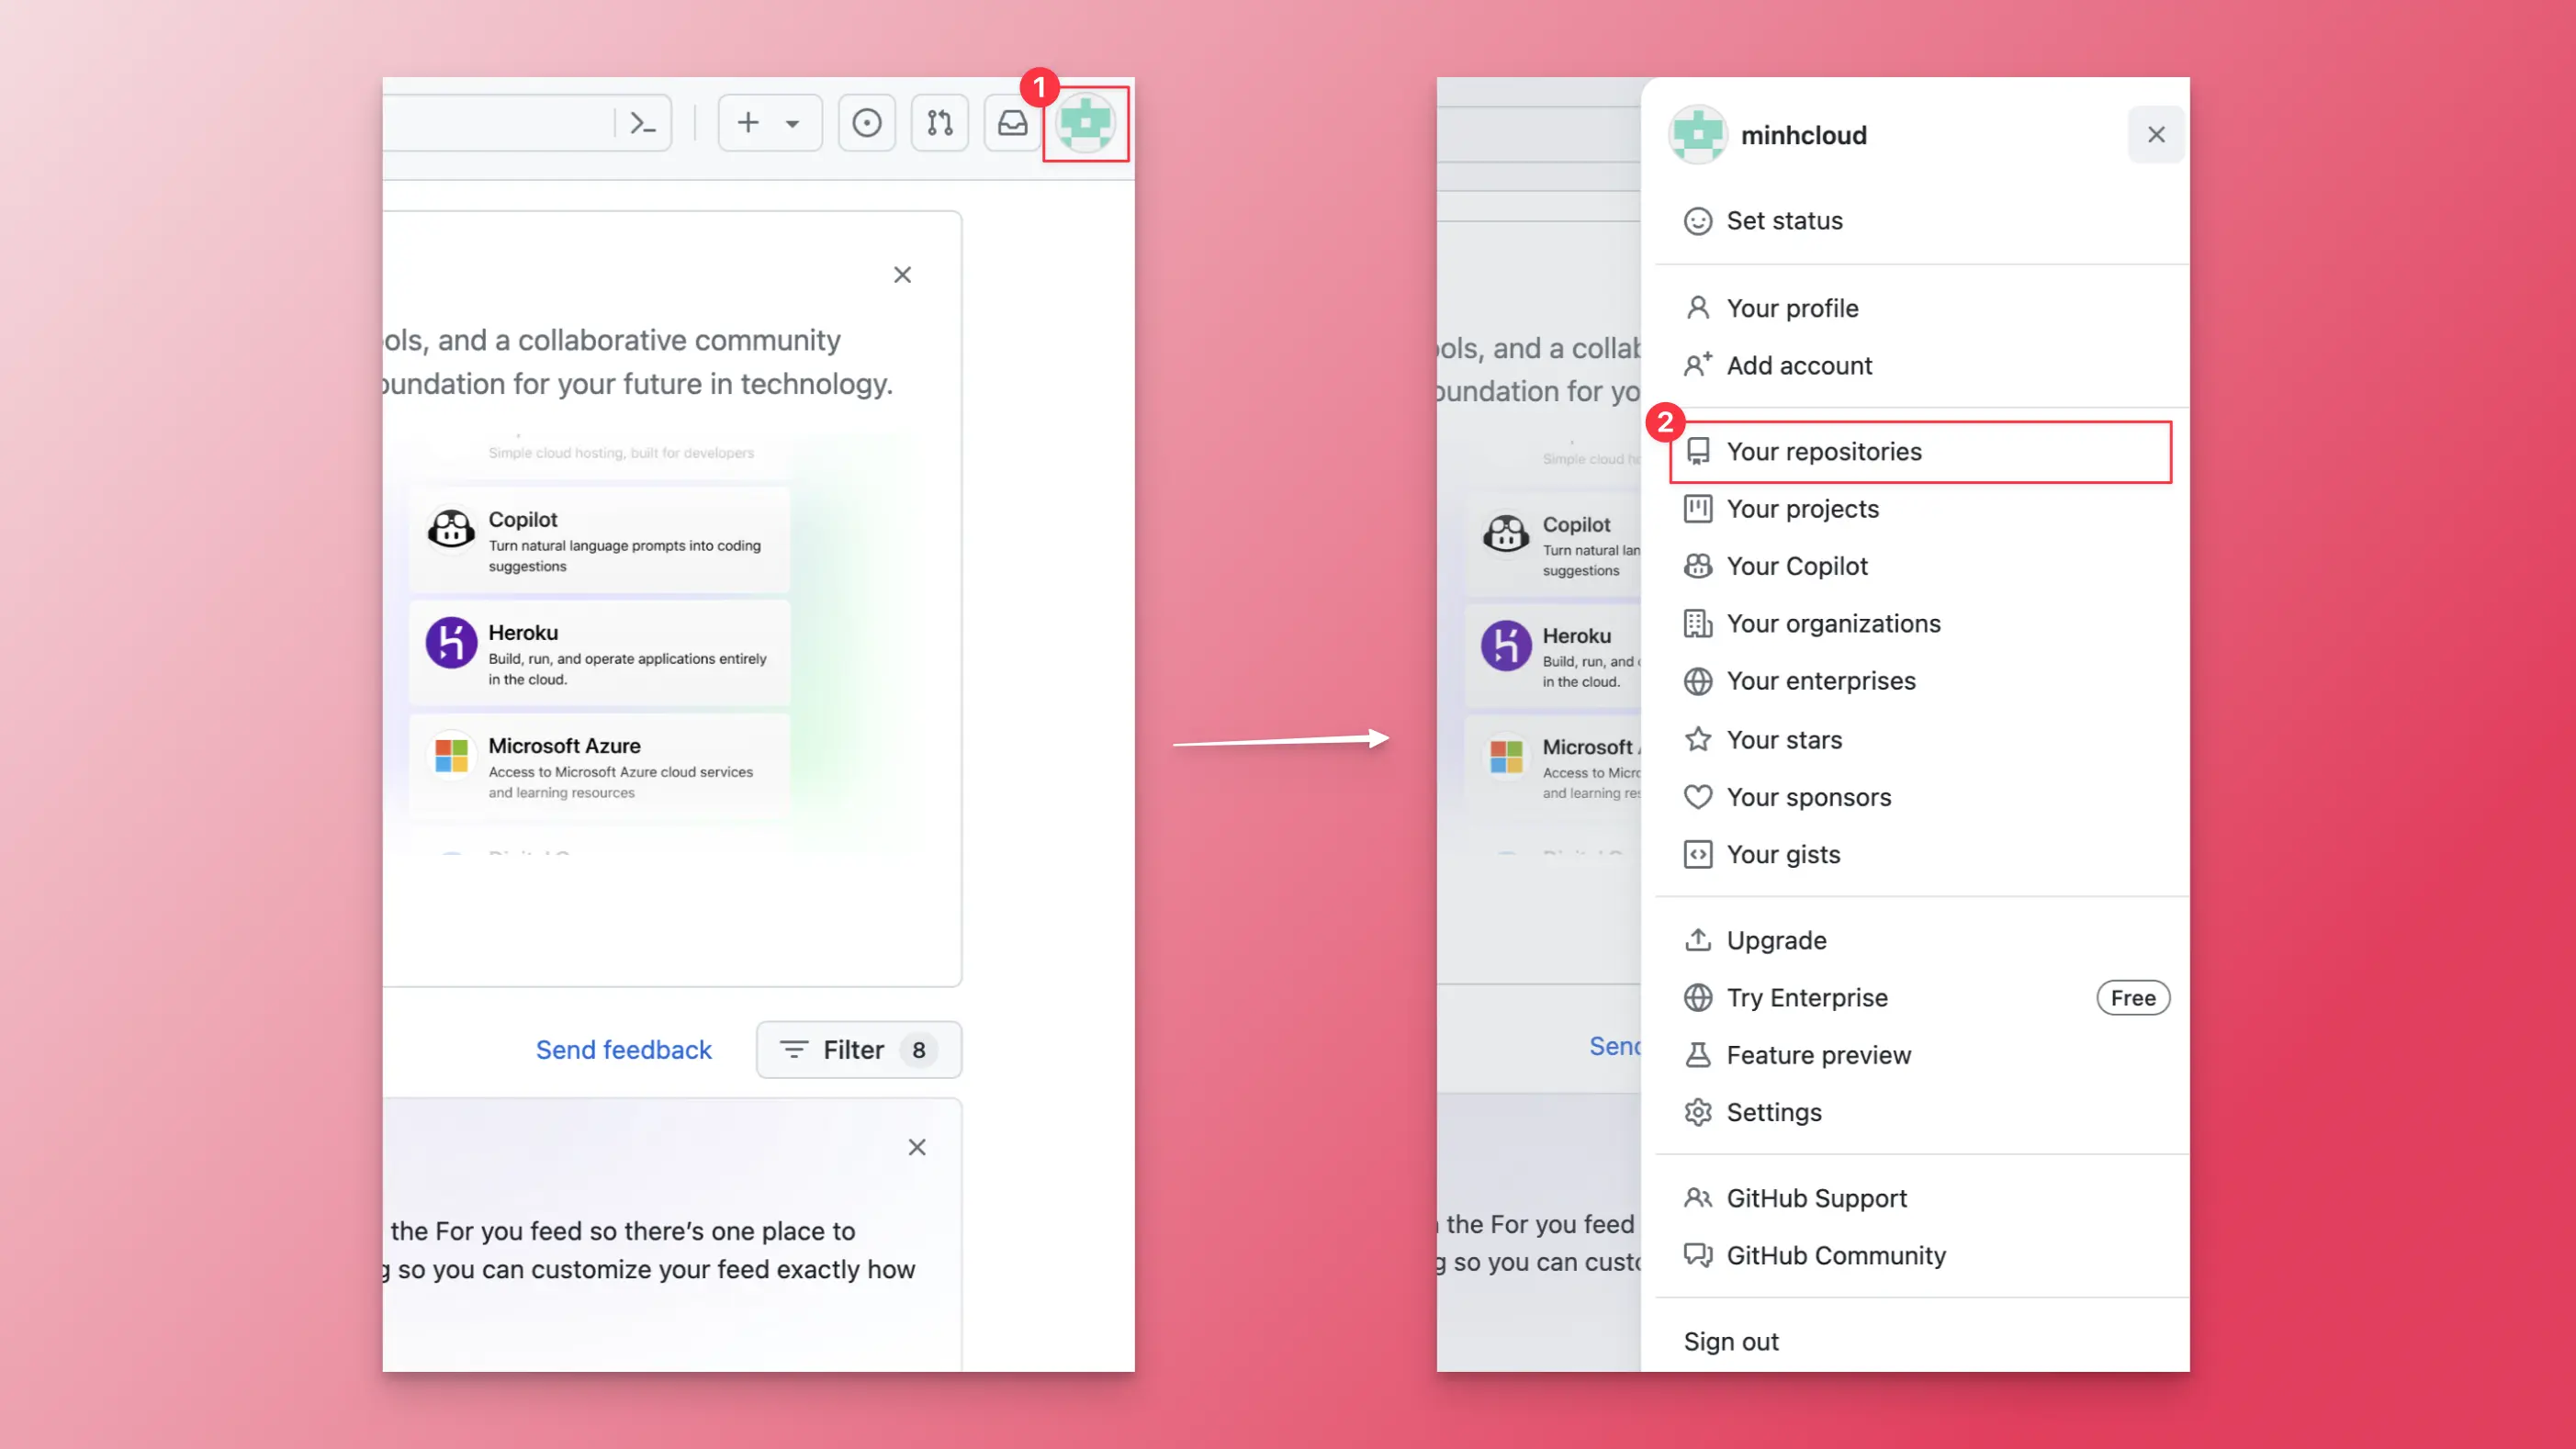Click the discussion icon beside GitHub Community
This screenshot has height=1449, width=2576.
pyautogui.click(x=1698, y=1256)
